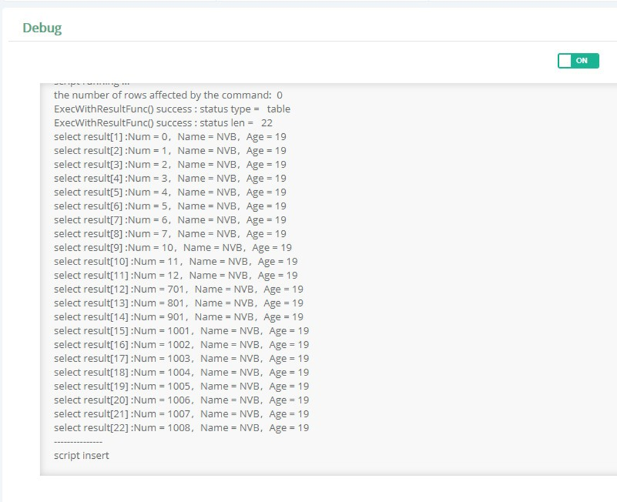Select the result[17] Num = 1003 line

(x=181, y=358)
